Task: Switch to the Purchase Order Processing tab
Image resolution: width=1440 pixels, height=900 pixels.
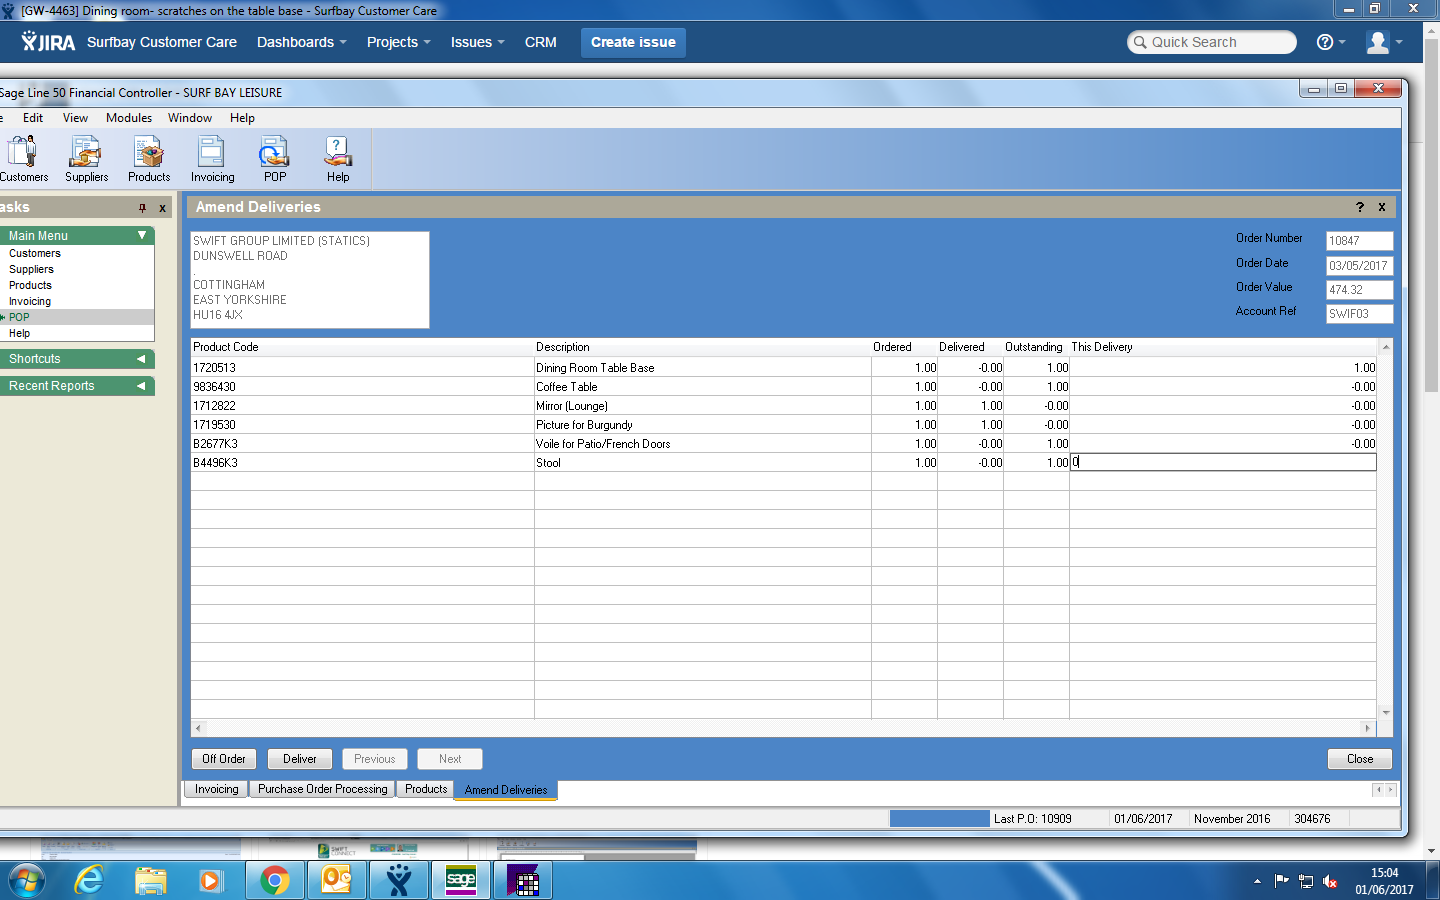Action: (x=322, y=789)
